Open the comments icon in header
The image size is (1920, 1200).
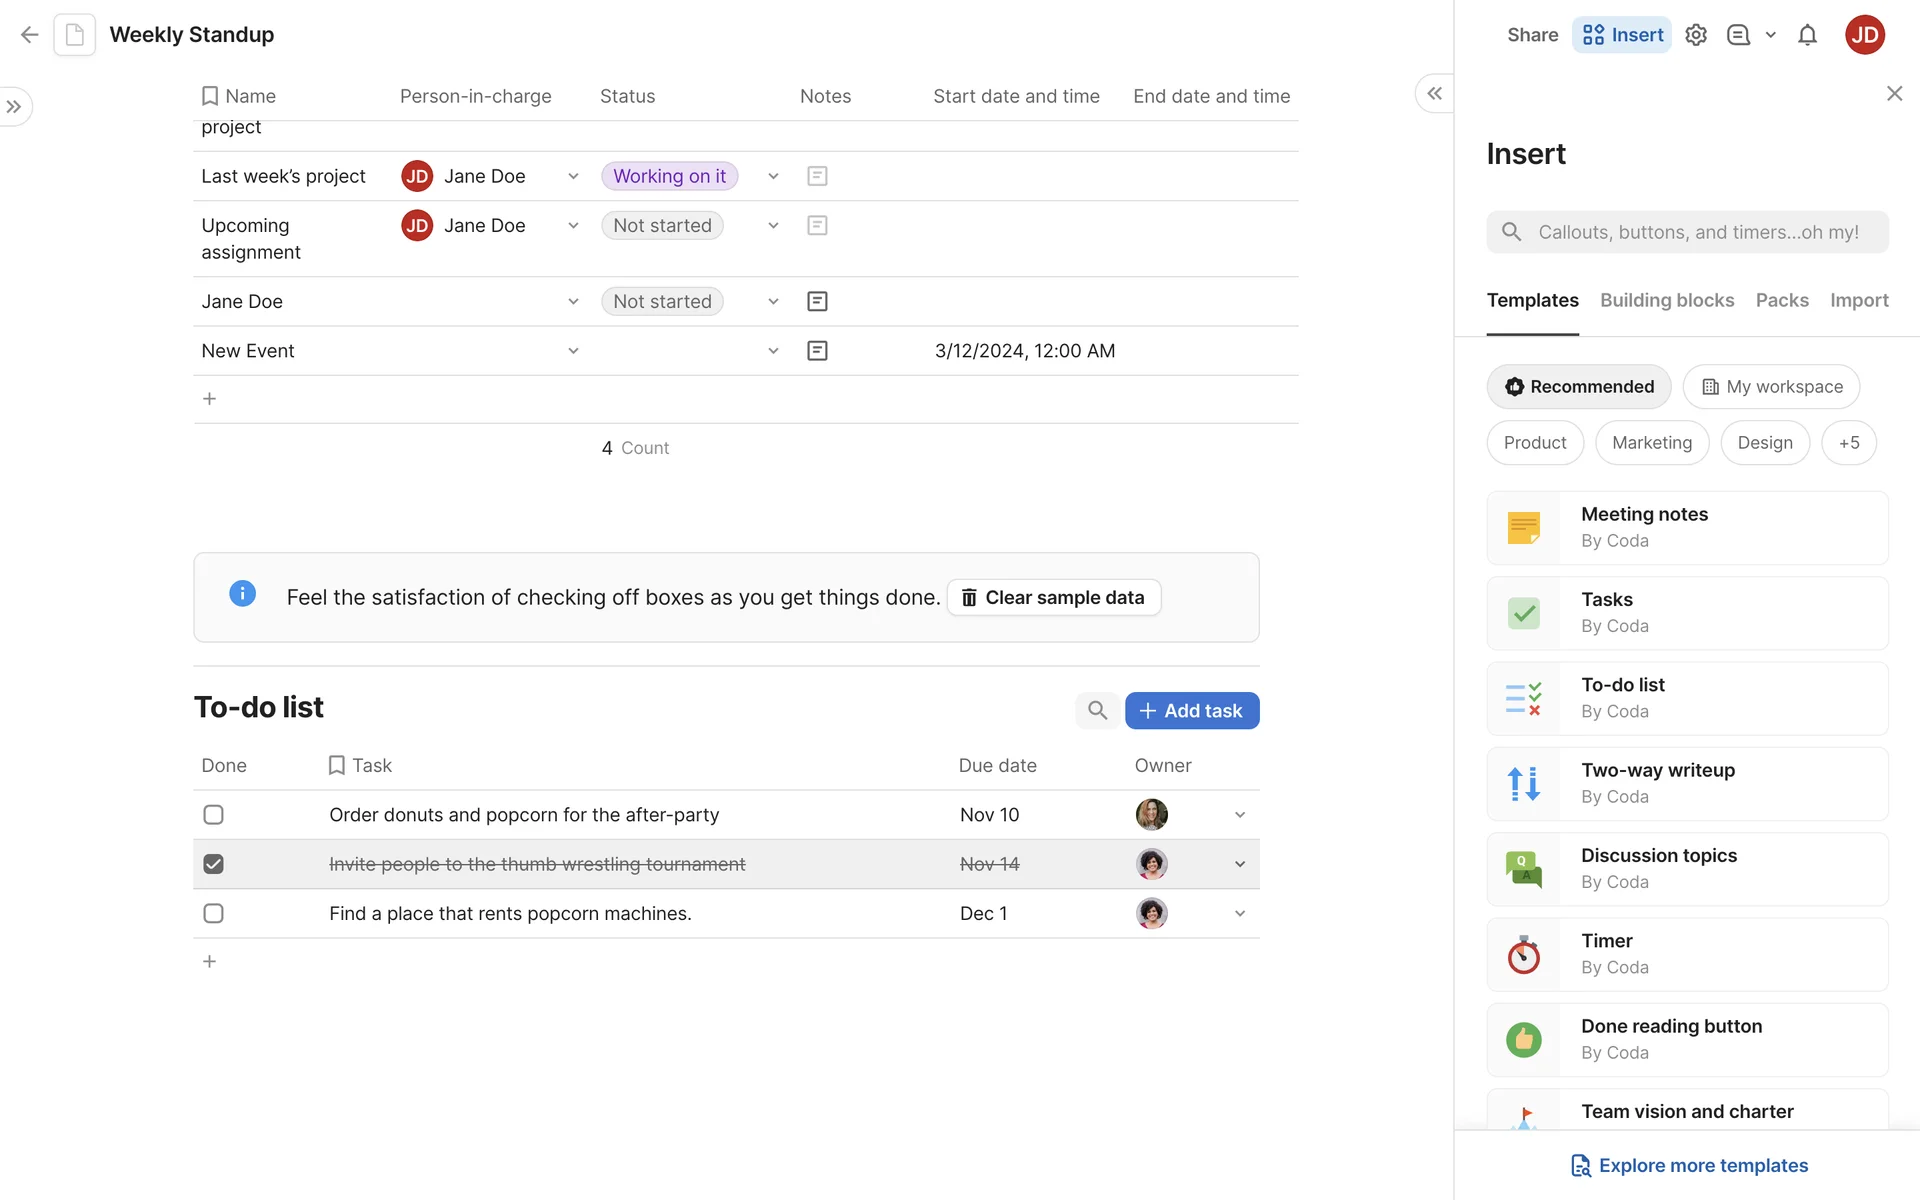1738,35
